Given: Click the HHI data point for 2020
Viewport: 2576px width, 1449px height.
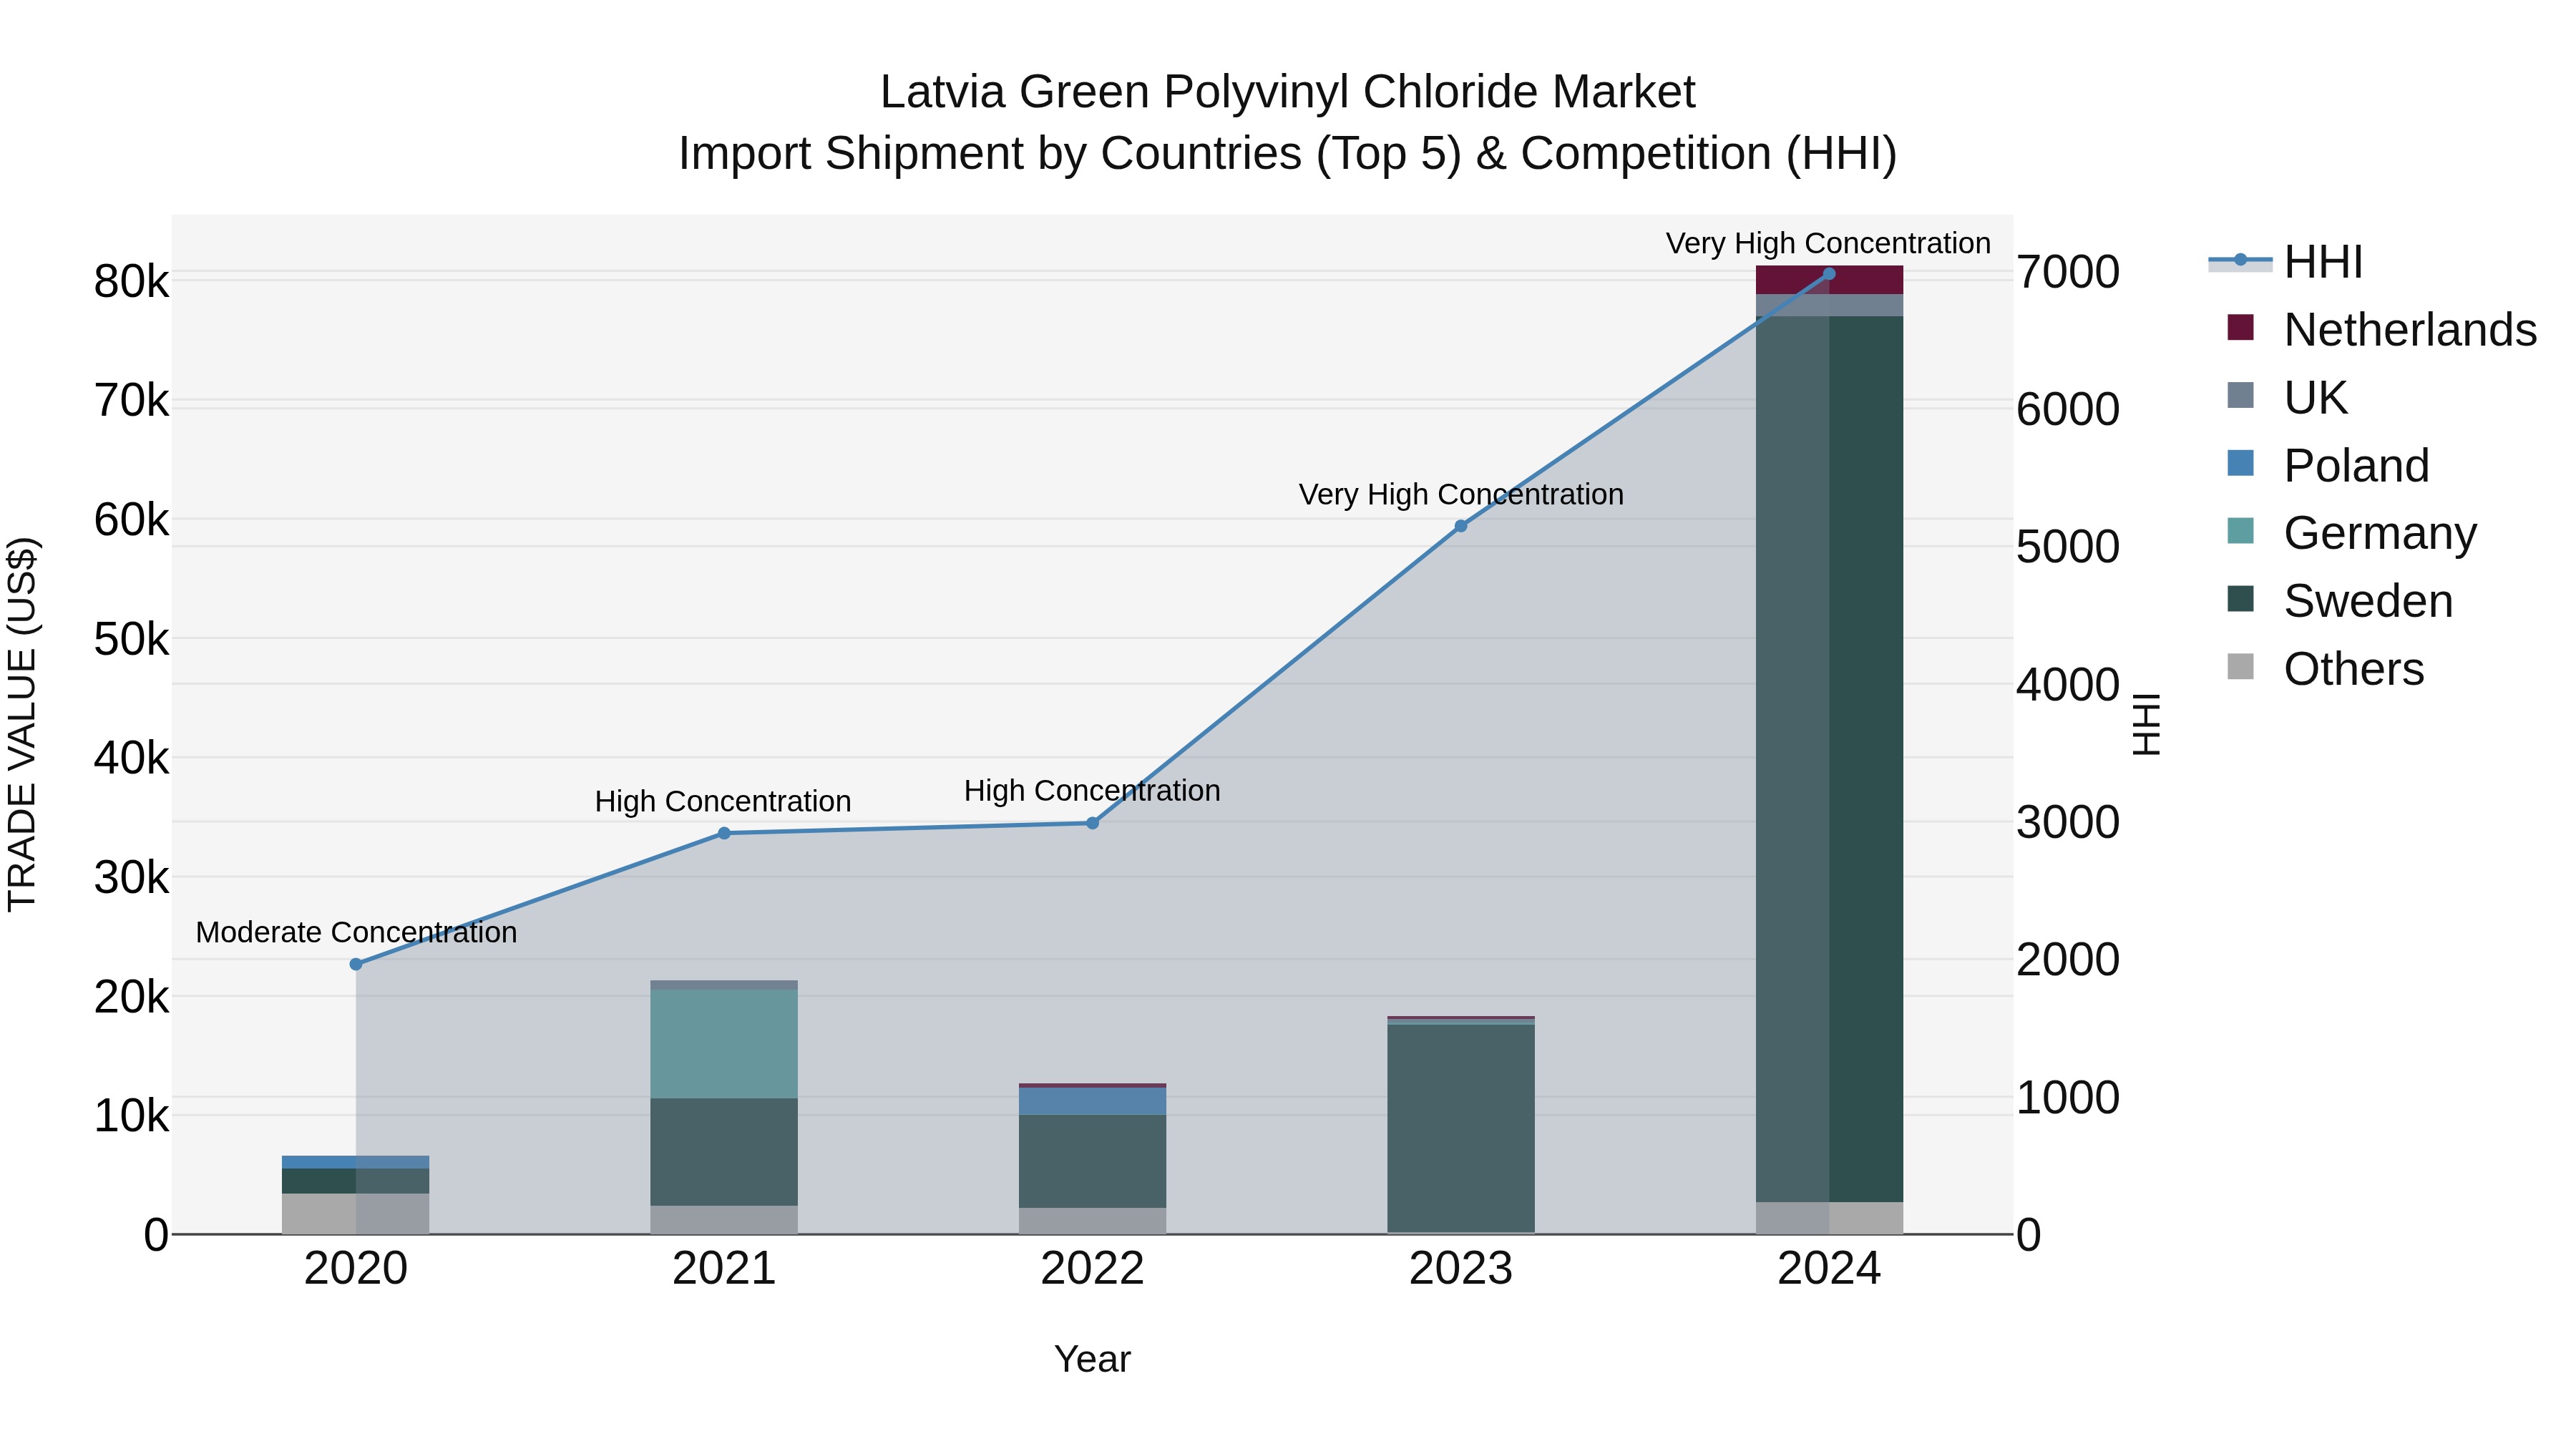Looking at the screenshot, I should 356,964.
